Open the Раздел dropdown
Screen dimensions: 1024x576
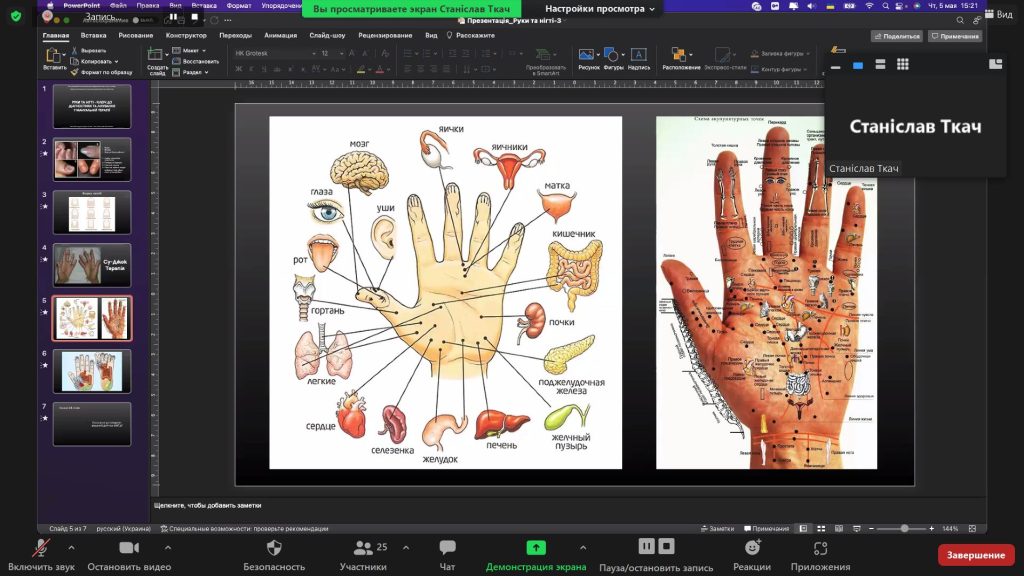pos(191,72)
